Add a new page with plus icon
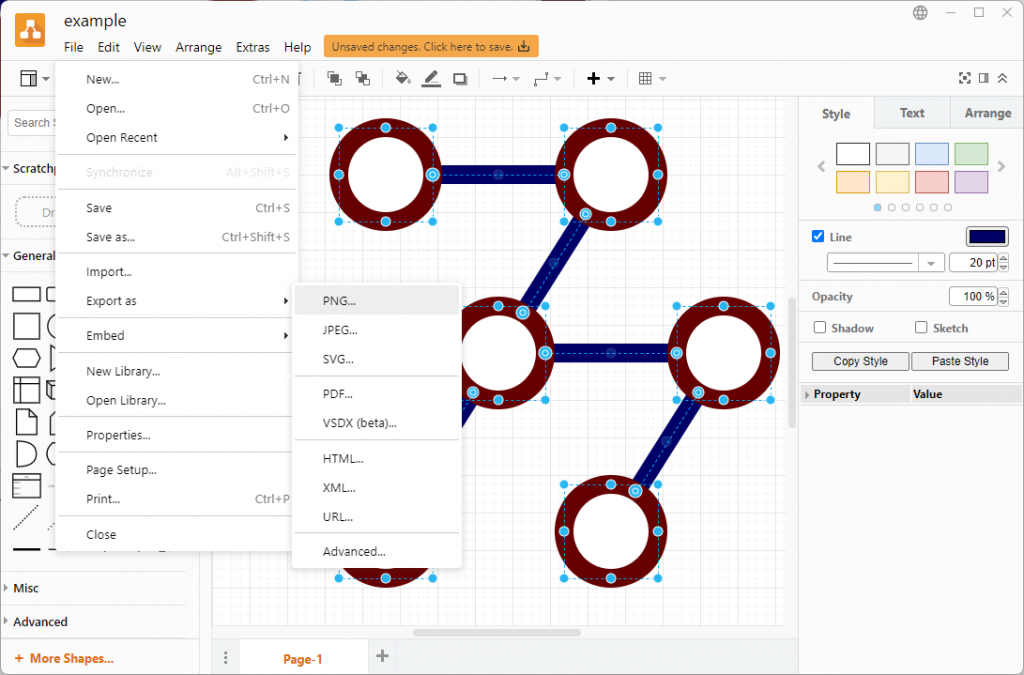The image size is (1024, 675). pos(383,655)
